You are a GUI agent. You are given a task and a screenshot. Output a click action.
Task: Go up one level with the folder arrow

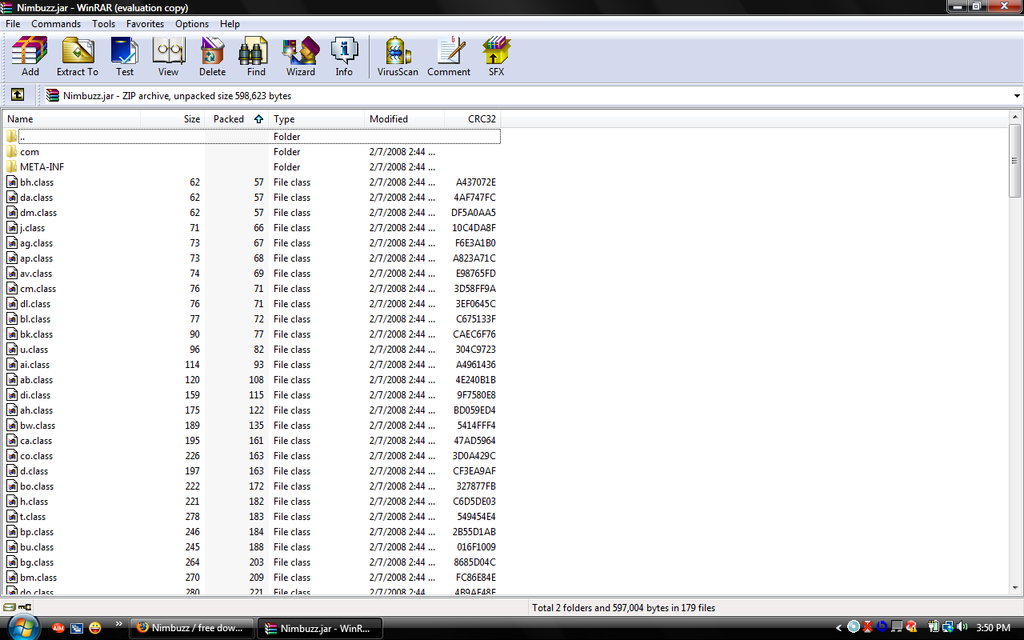coord(18,95)
